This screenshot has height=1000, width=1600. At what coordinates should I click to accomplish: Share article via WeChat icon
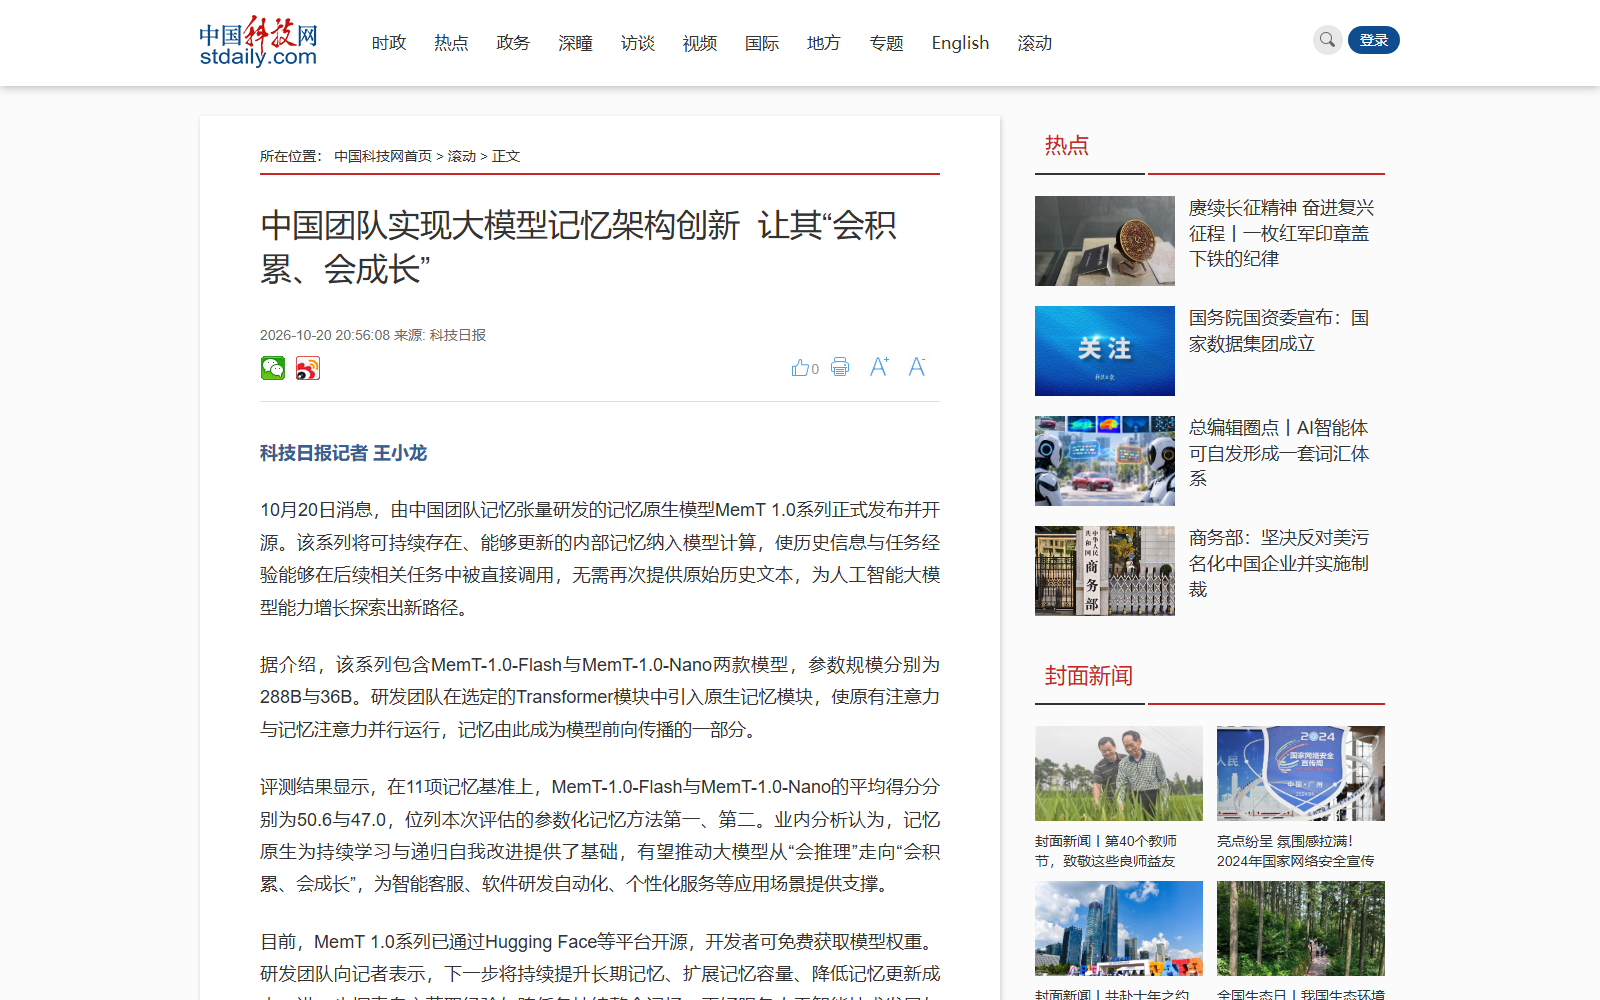(273, 368)
